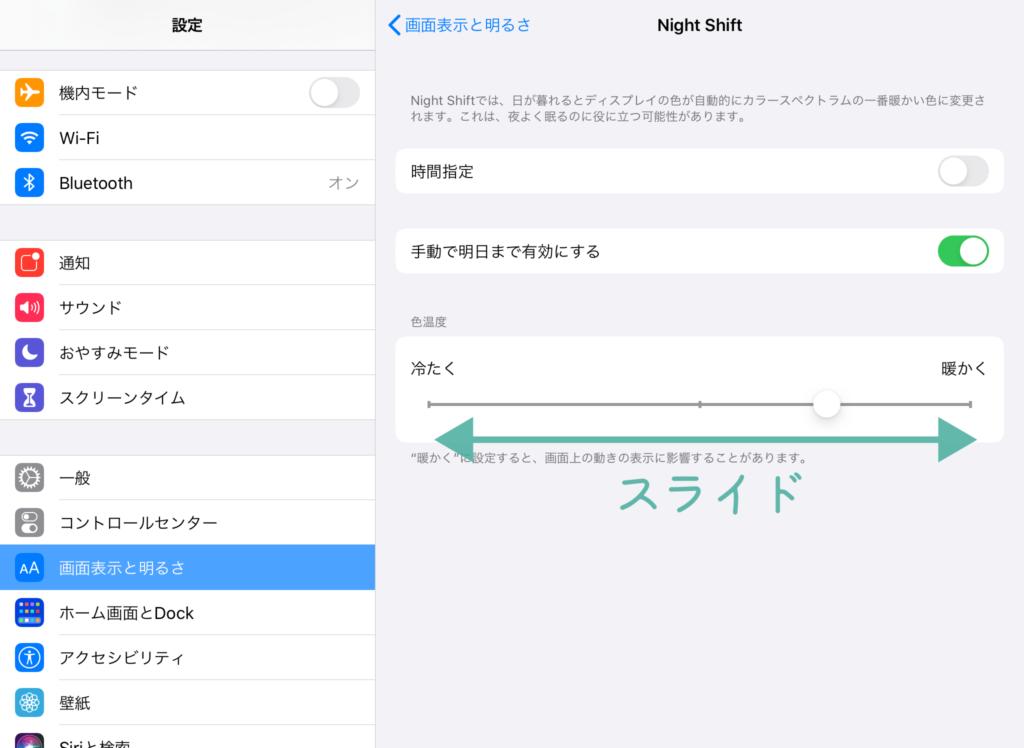Open アクセシビリティ settings
Image resolution: width=1024 pixels, height=748 pixels.
tap(187, 658)
